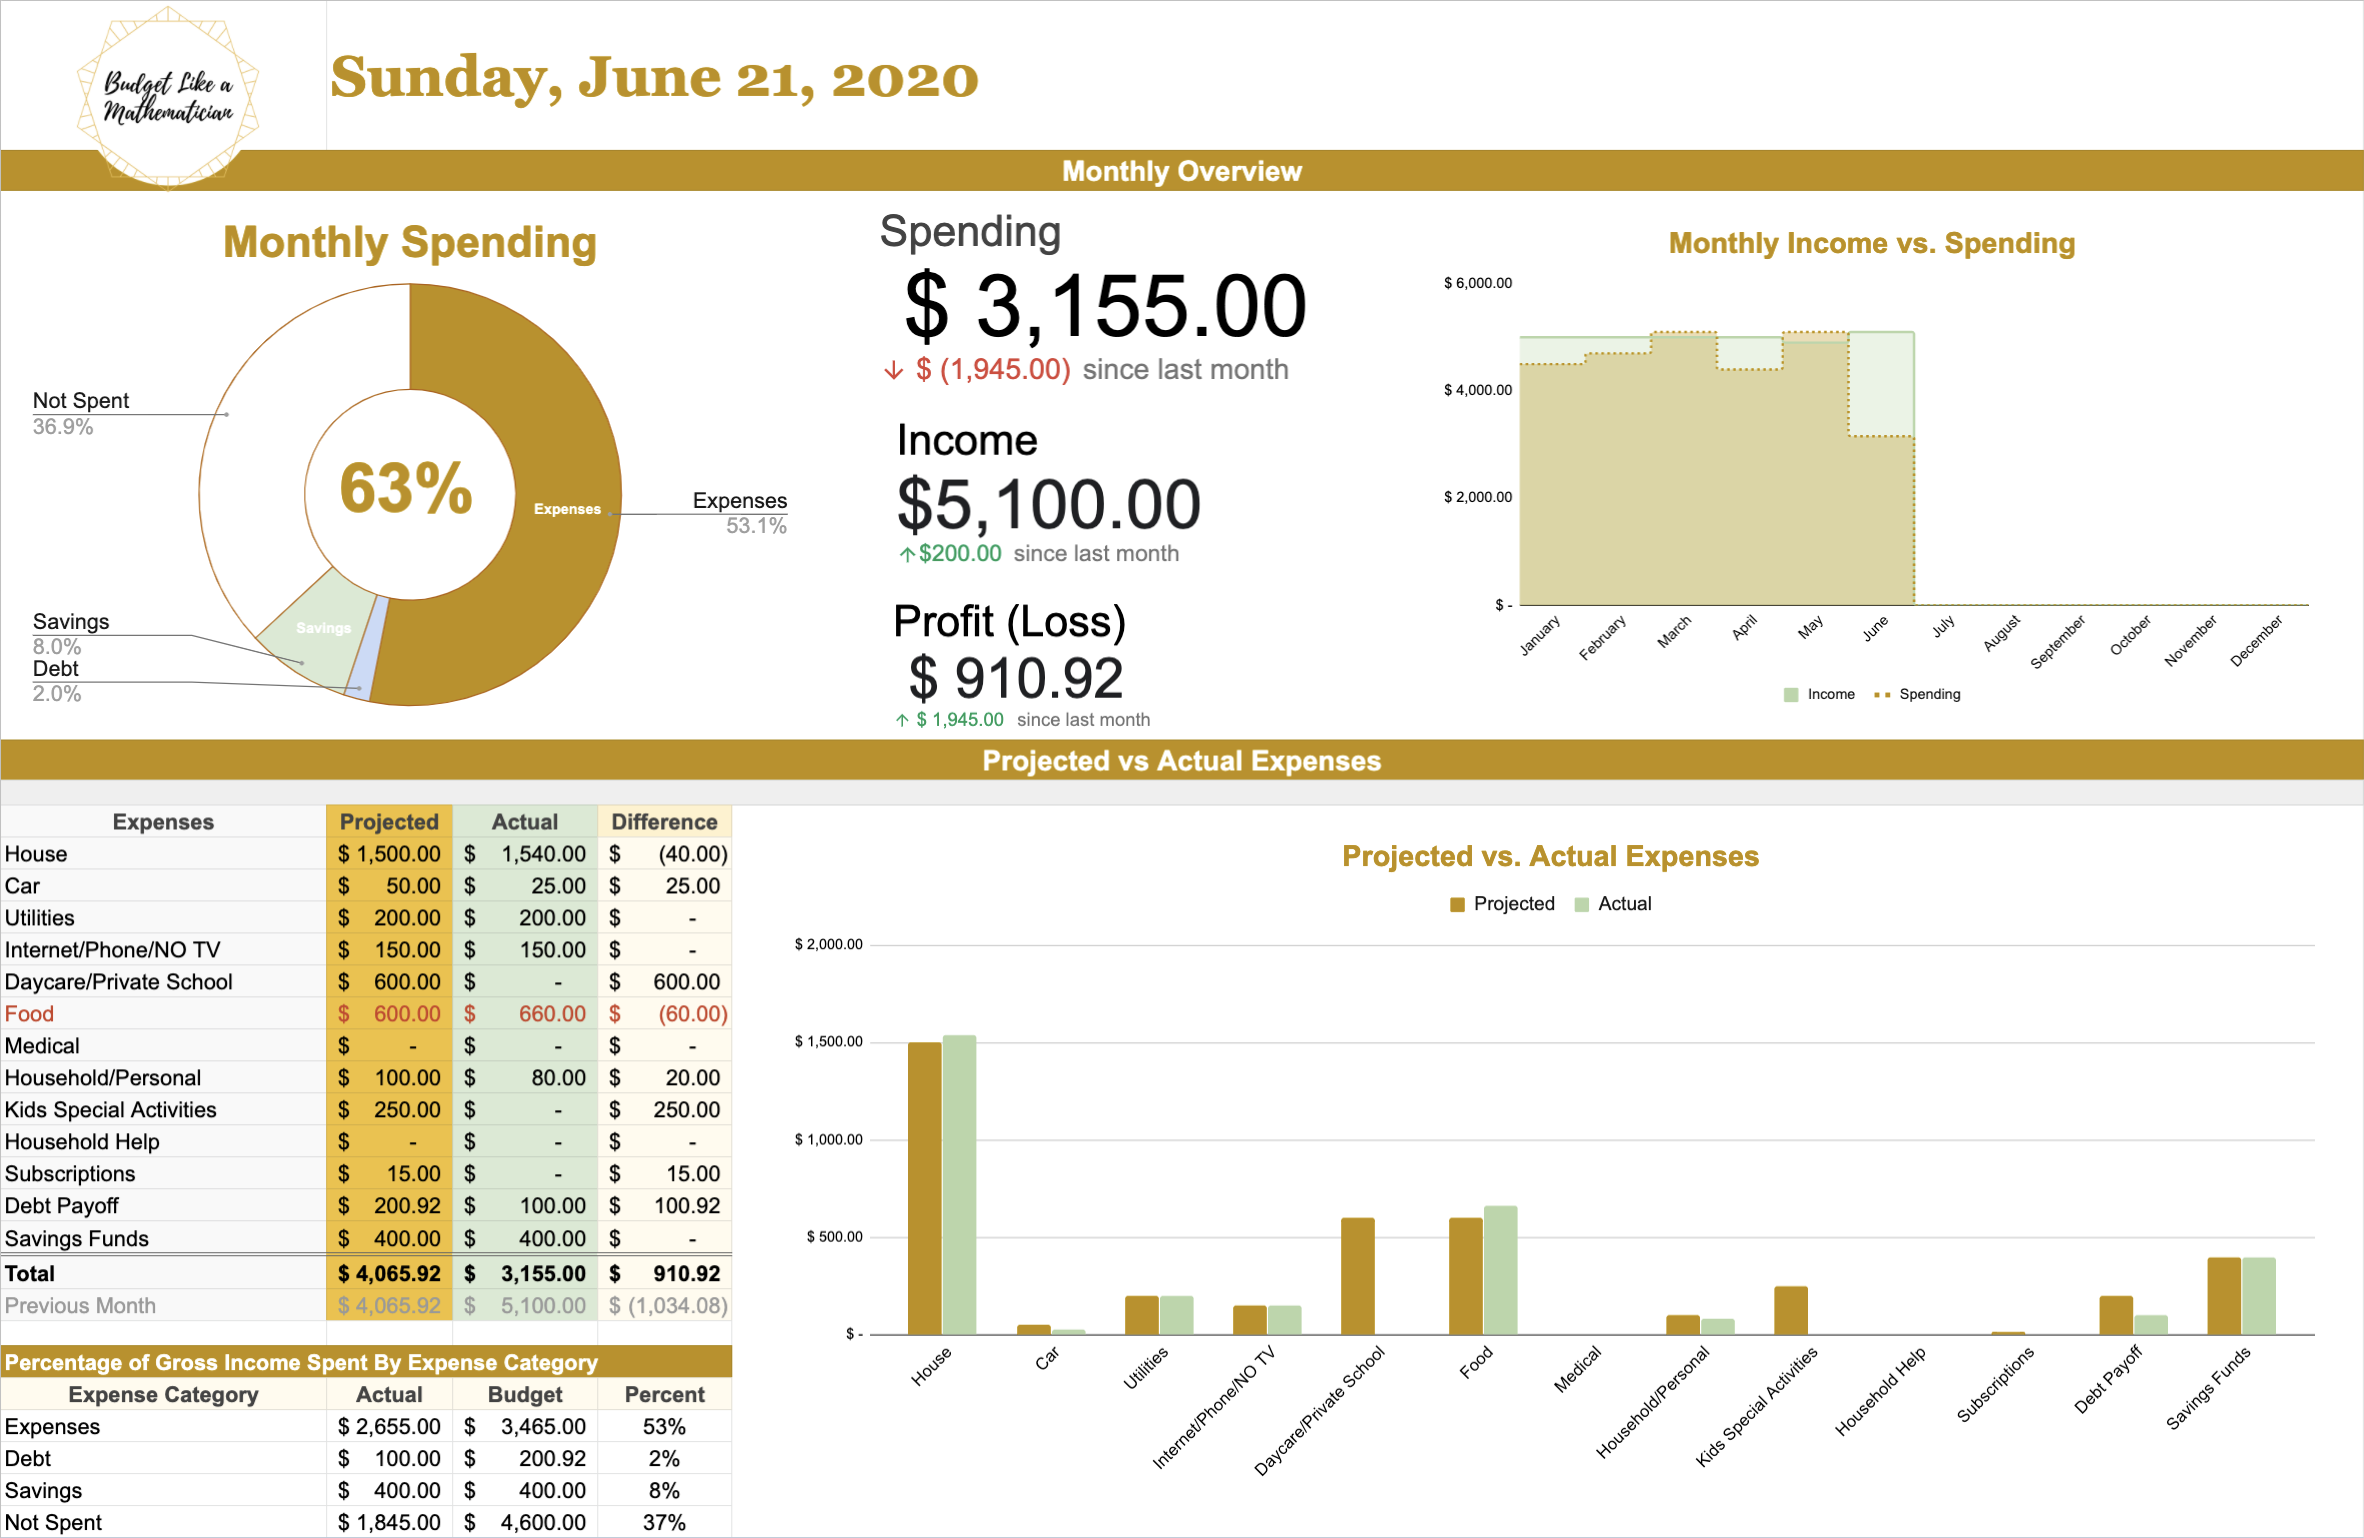Click the Total projected $4,065.92 cell
The image size is (2364, 1538).
(x=389, y=1274)
